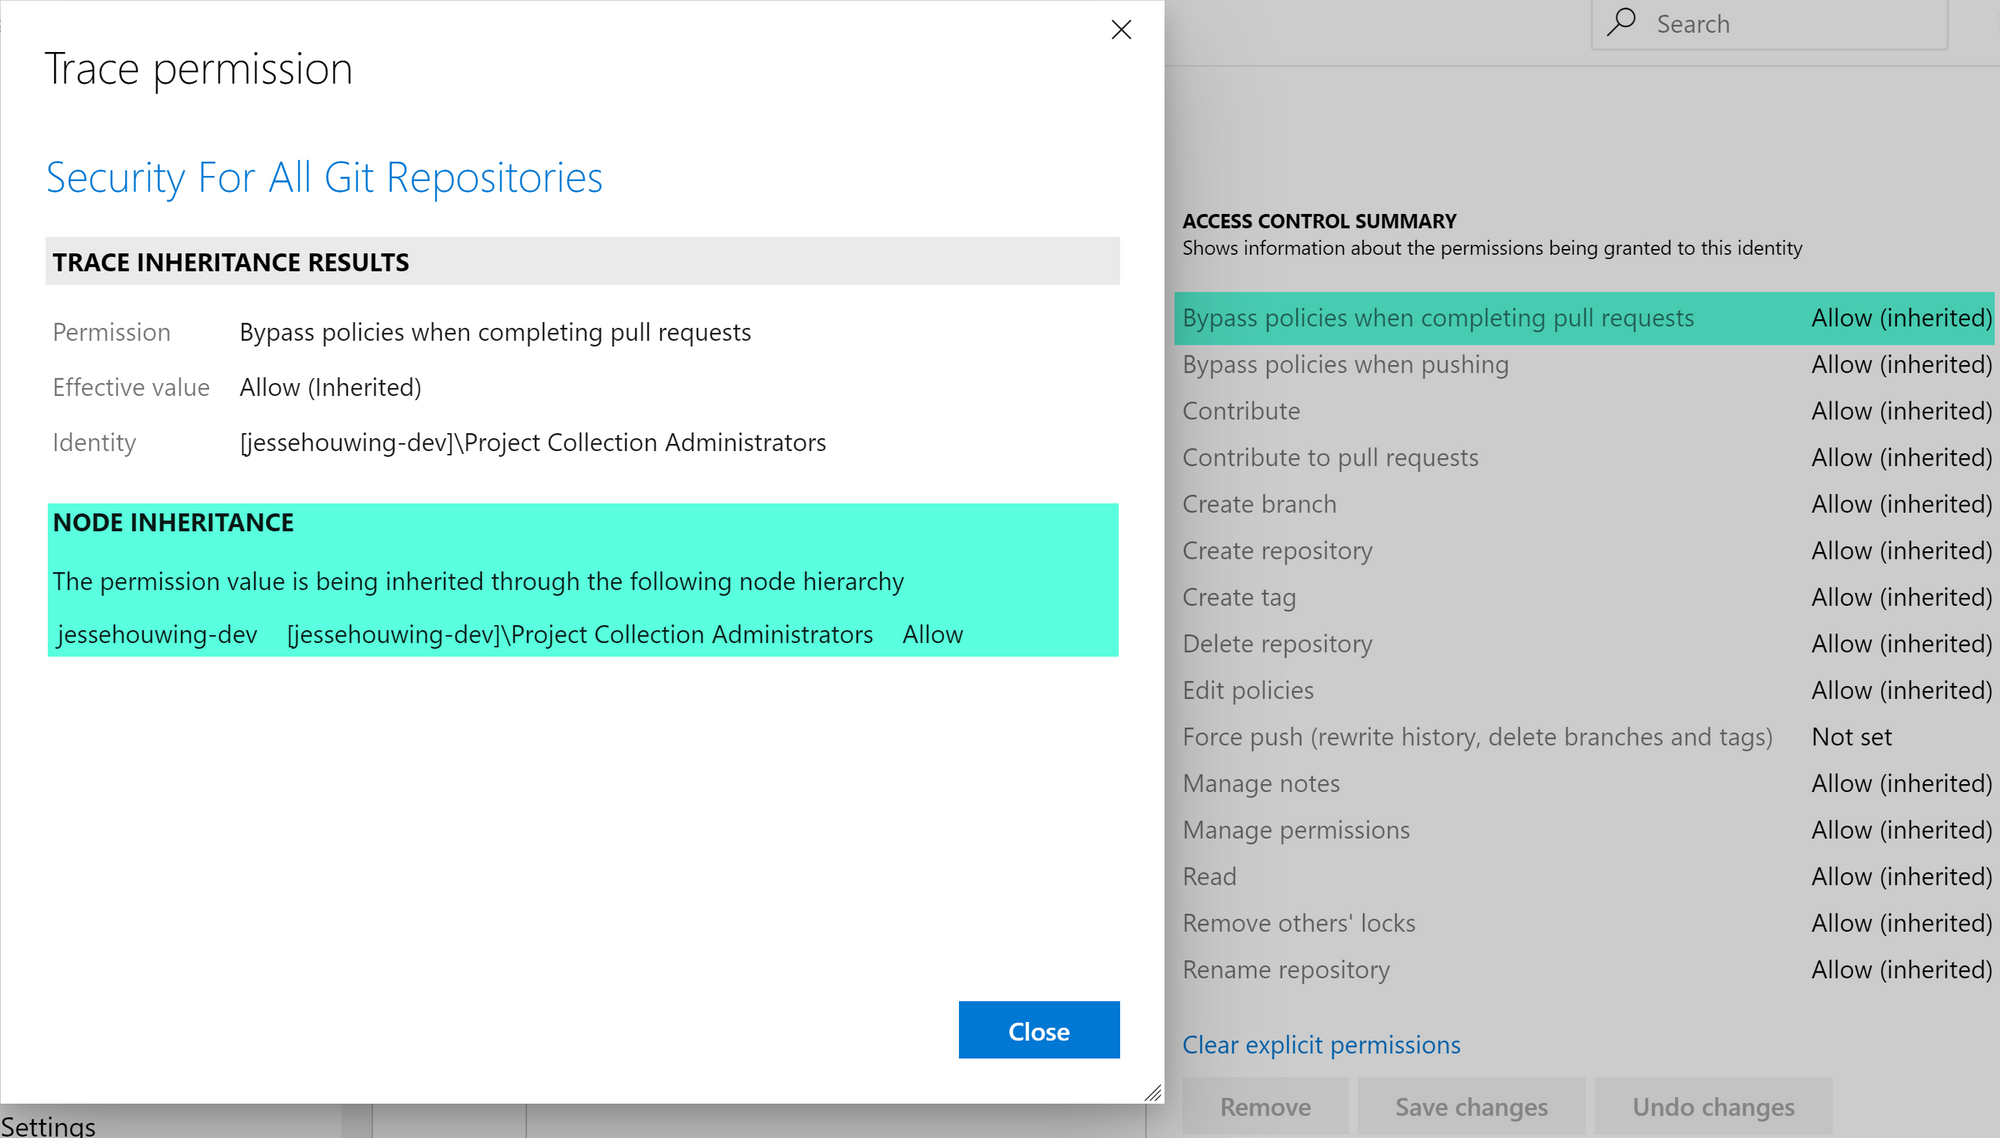The image size is (2000, 1138).
Task: Click the search magnifier icon
Action: point(1621,22)
